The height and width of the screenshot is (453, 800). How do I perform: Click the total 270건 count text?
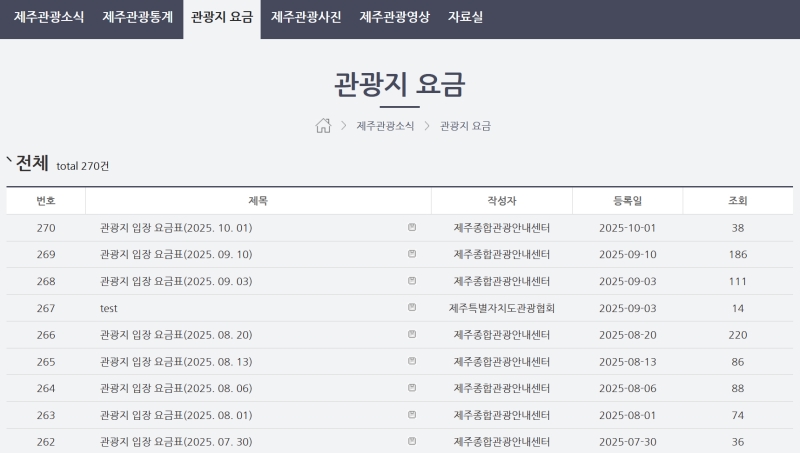click(x=83, y=166)
